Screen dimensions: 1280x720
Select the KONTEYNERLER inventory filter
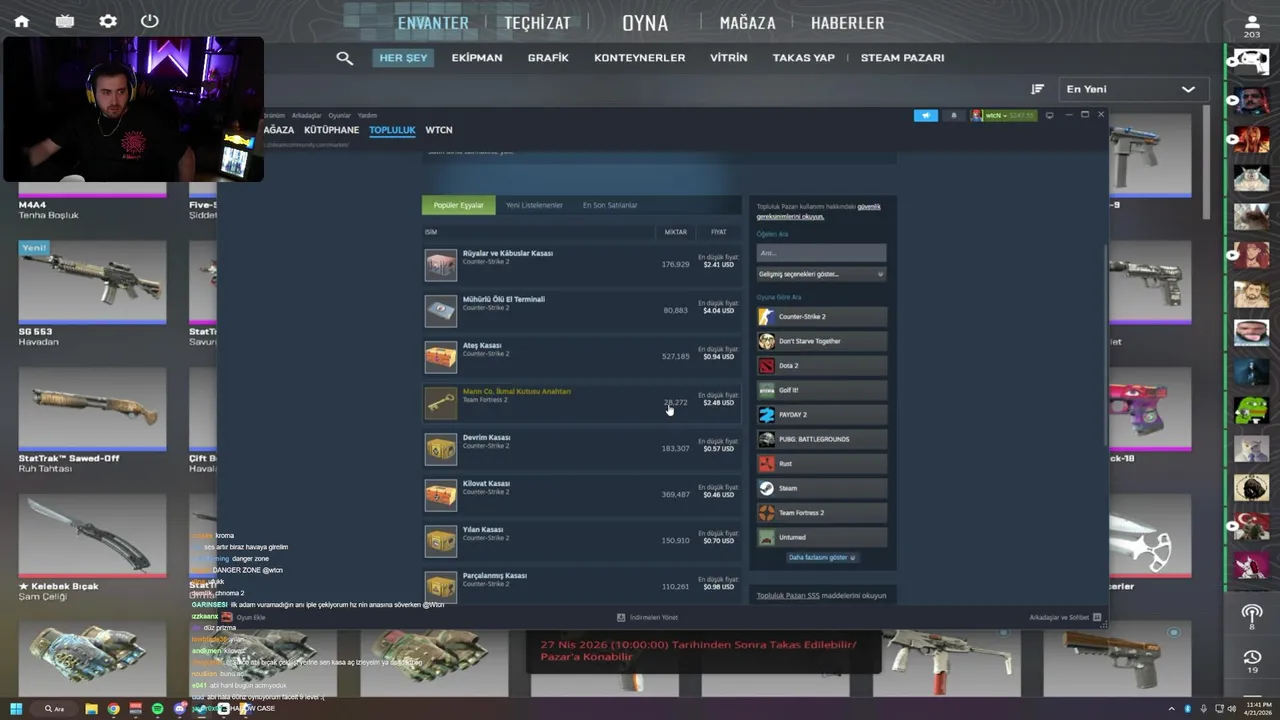(x=639, y=58)
